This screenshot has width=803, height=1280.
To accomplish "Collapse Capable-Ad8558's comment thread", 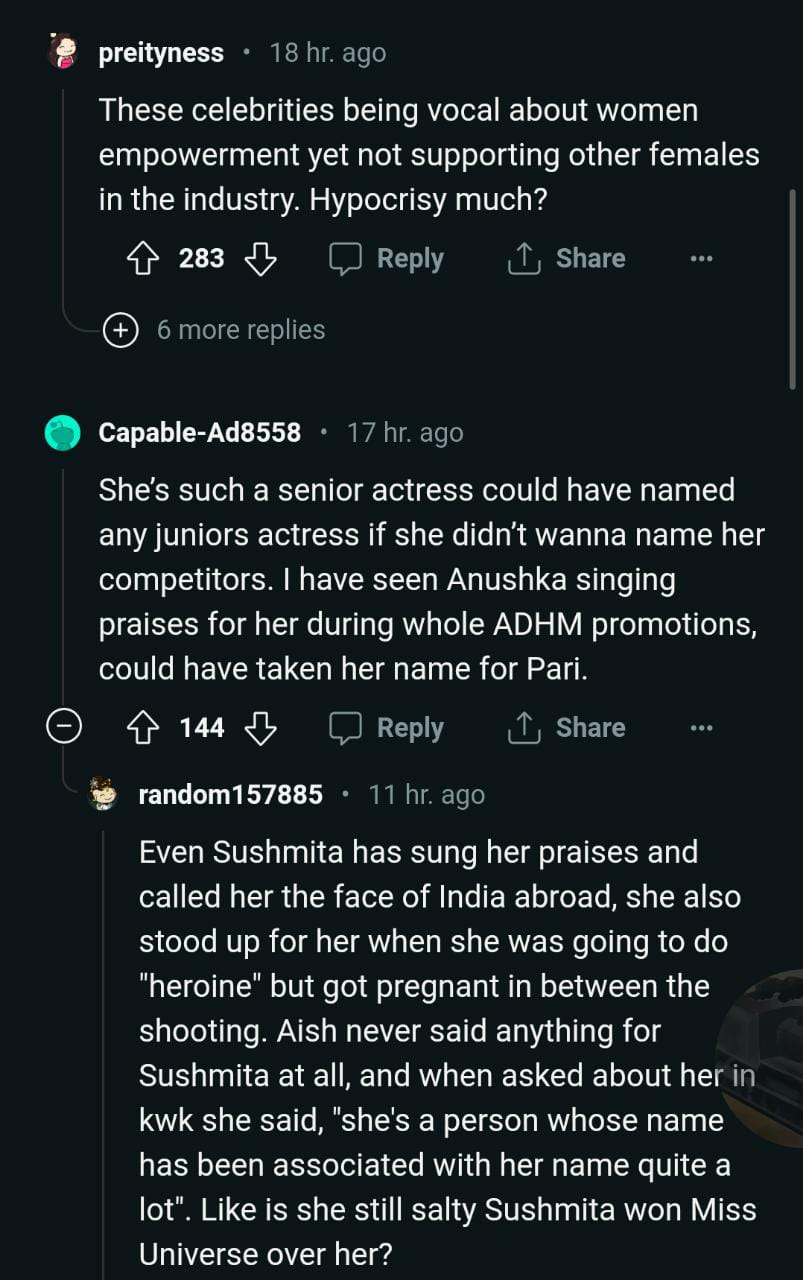I will [64, 728].
